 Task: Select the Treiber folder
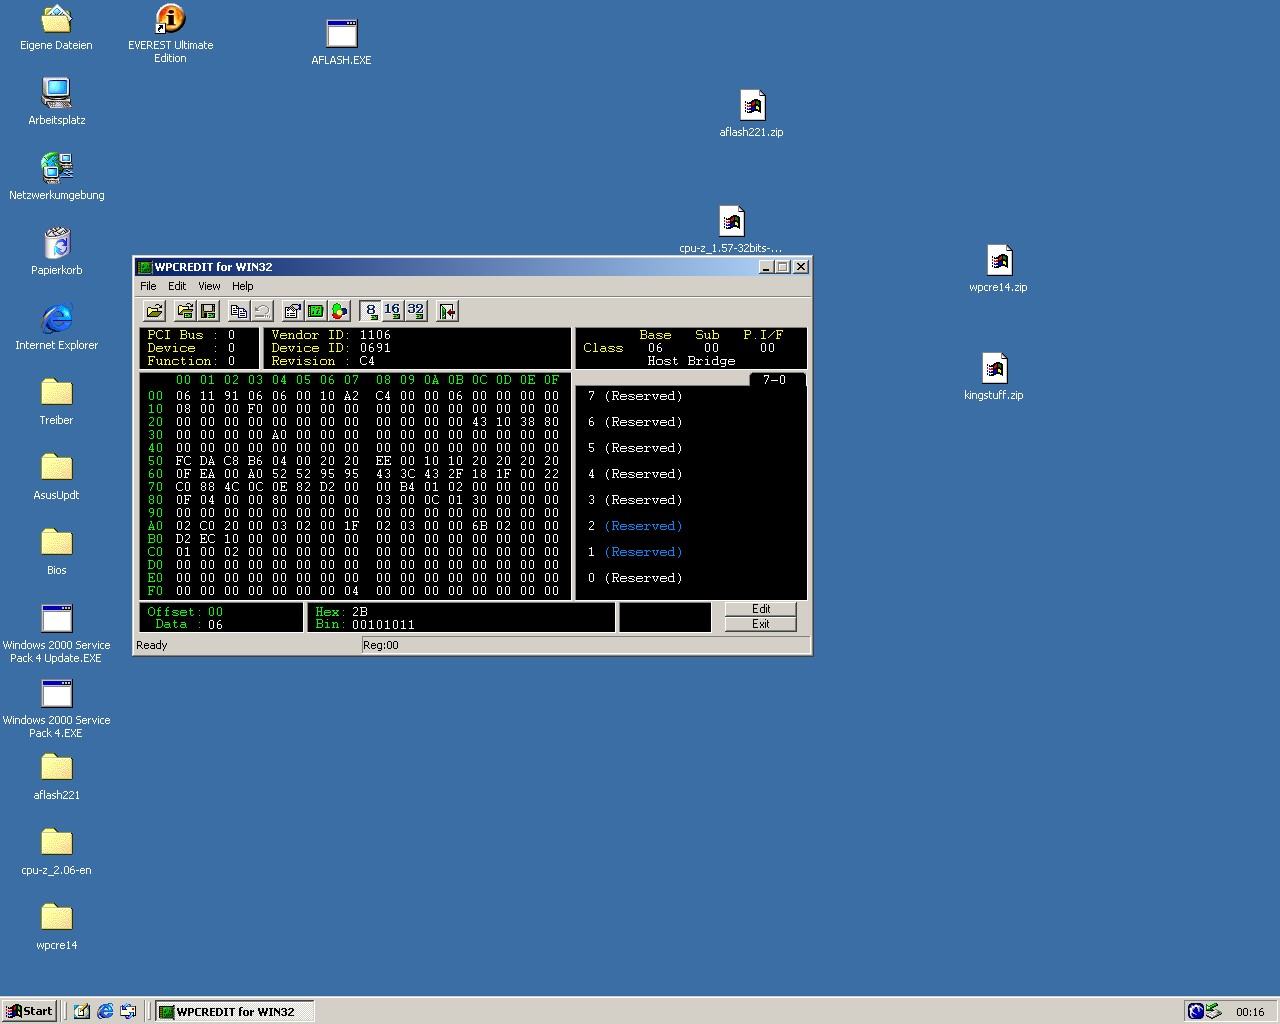click(57, 402)
